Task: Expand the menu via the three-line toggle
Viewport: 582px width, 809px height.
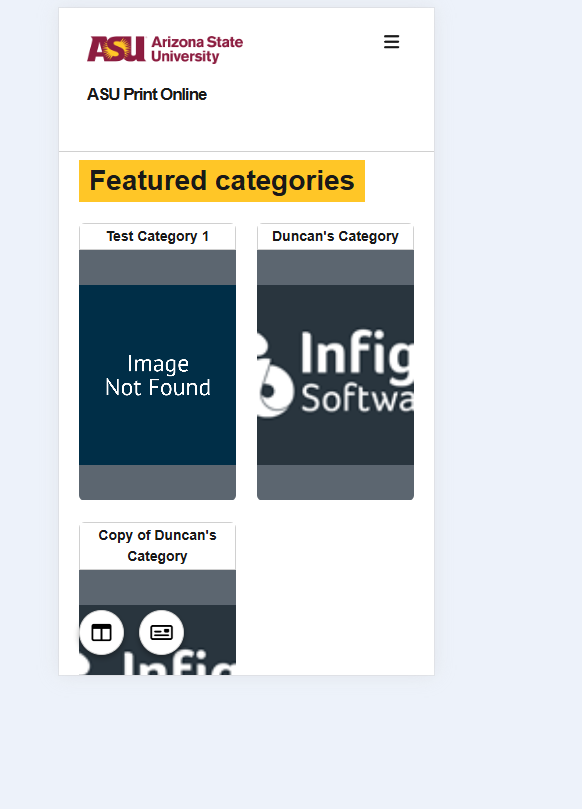Action: click(x=391, y=42)
